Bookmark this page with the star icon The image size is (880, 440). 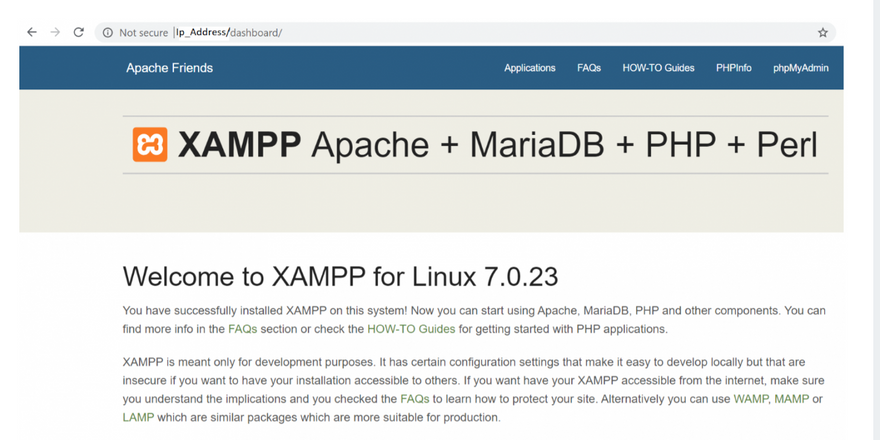click(x=823, y=33)
